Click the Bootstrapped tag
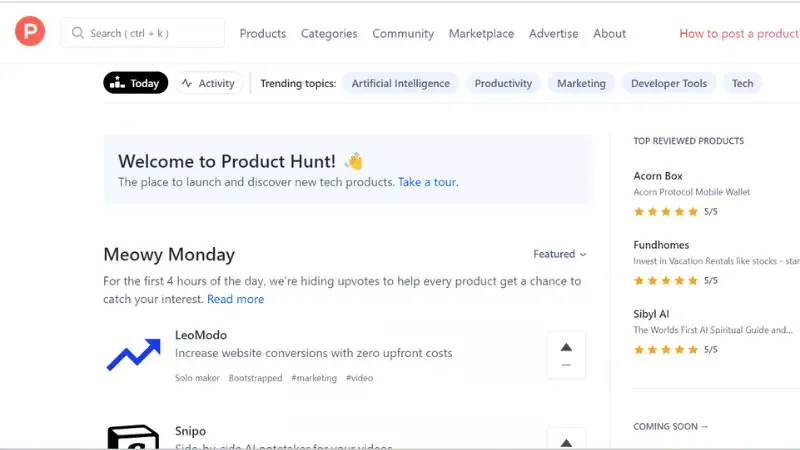The height and width of the screenshot is (450, 800). [x=255, y=378]
